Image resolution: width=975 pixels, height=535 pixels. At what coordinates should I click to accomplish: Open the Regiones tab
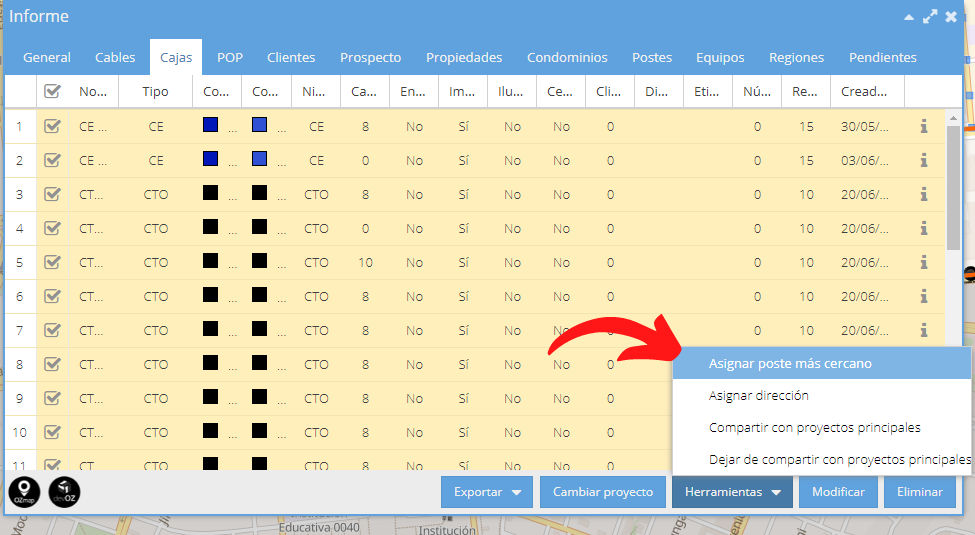point(796,57)
